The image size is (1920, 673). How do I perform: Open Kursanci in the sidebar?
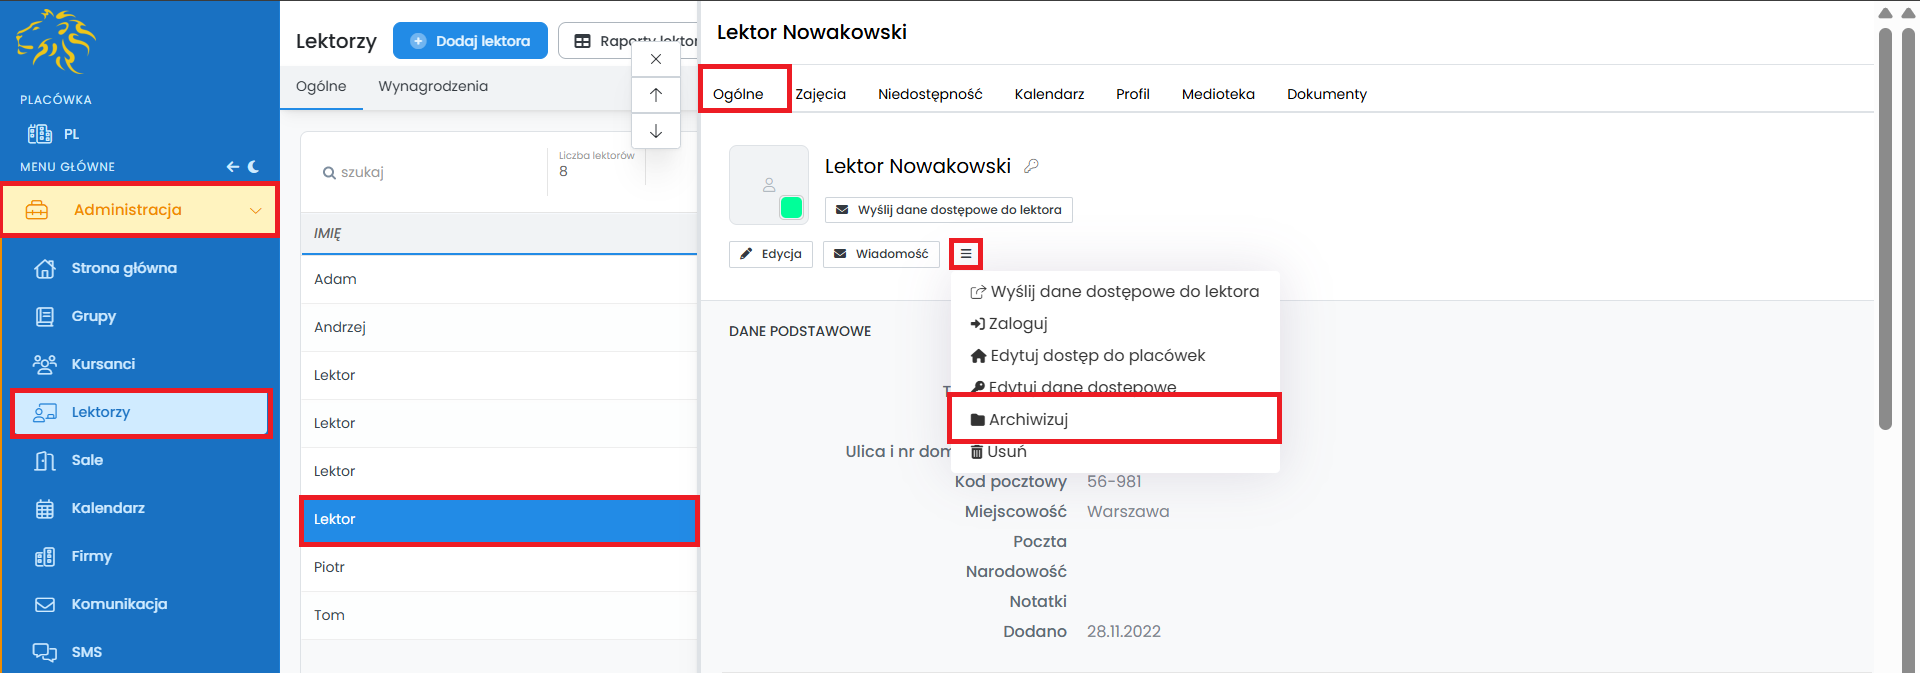pyautogui.click(x=103, y=364)
